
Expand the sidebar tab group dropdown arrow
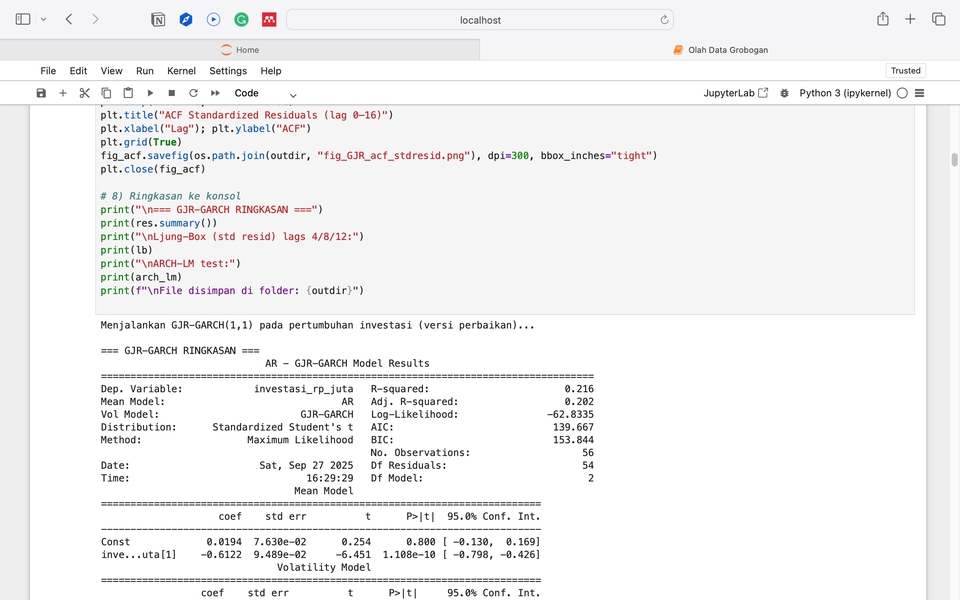[x=43, y=19]
